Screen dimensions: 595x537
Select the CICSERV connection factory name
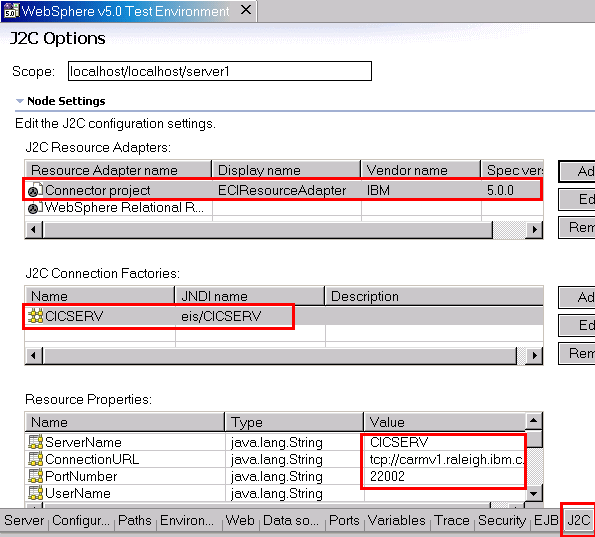[74, 316]
